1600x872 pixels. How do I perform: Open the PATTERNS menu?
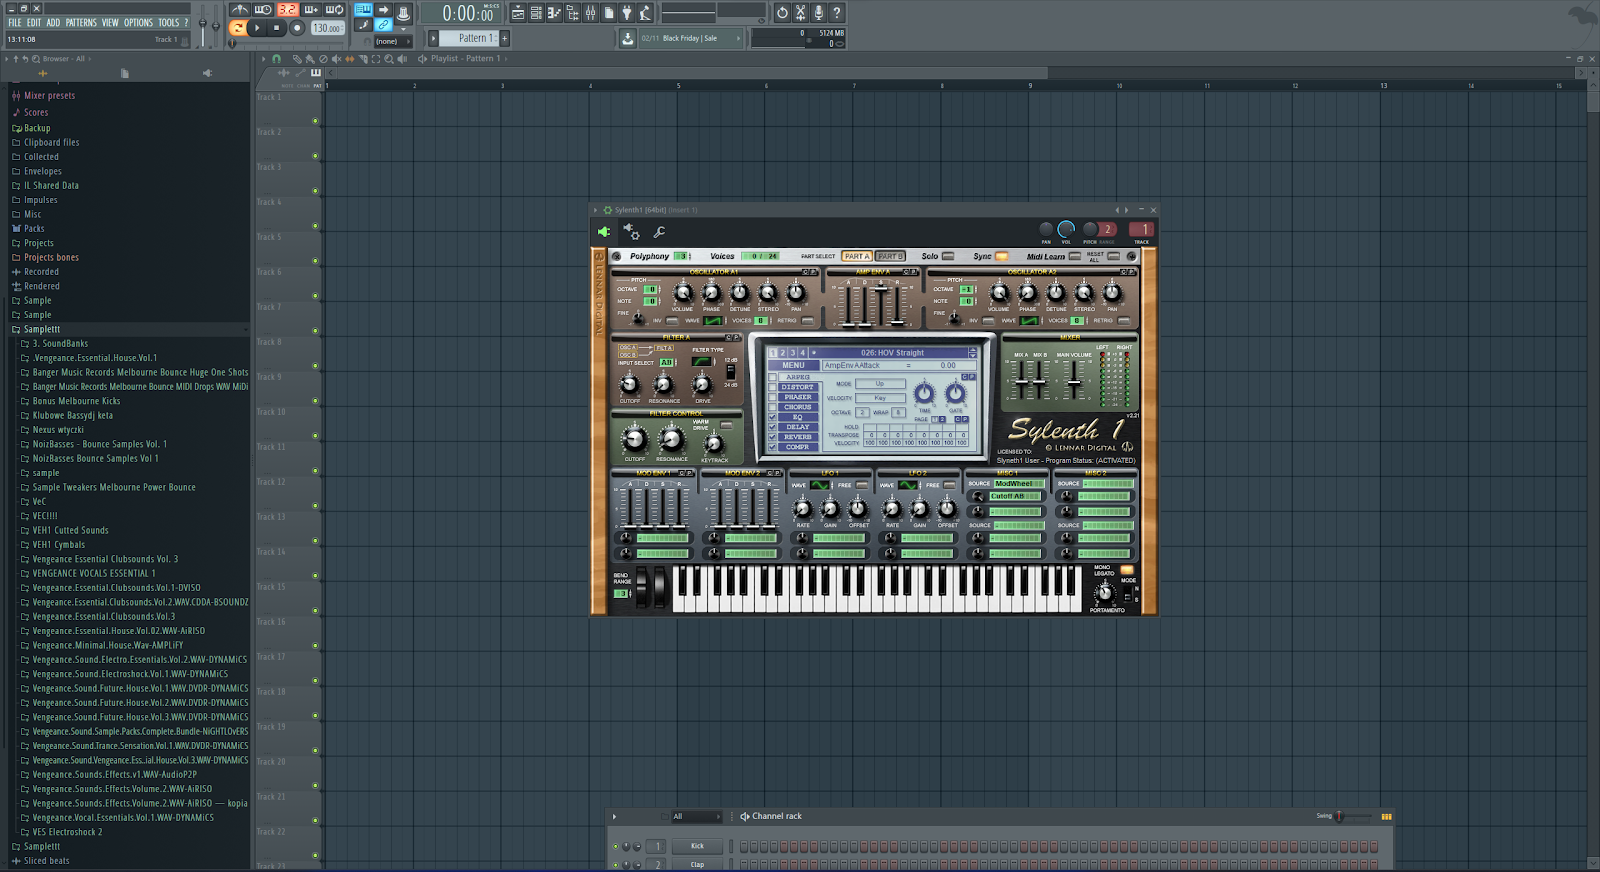[81, 22]
